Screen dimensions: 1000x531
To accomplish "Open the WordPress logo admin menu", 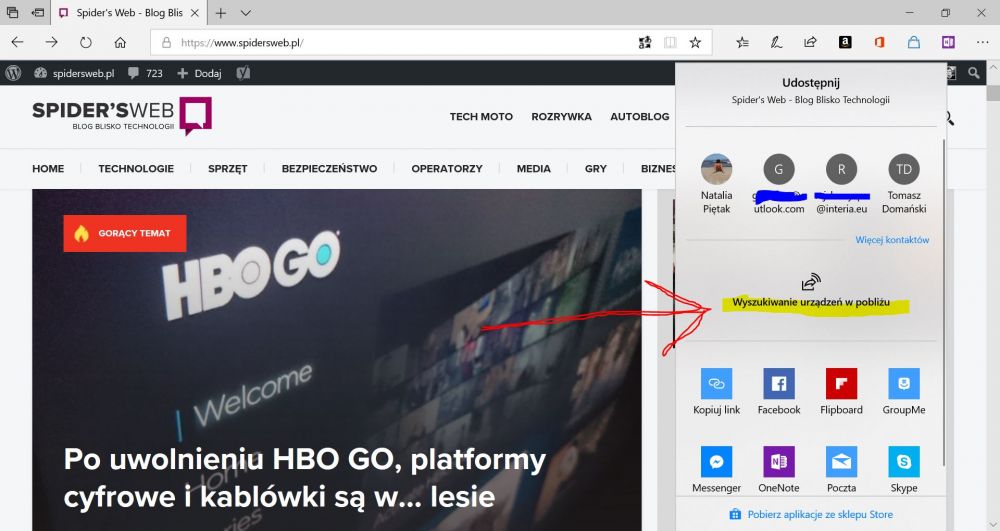I will [13, 73].
